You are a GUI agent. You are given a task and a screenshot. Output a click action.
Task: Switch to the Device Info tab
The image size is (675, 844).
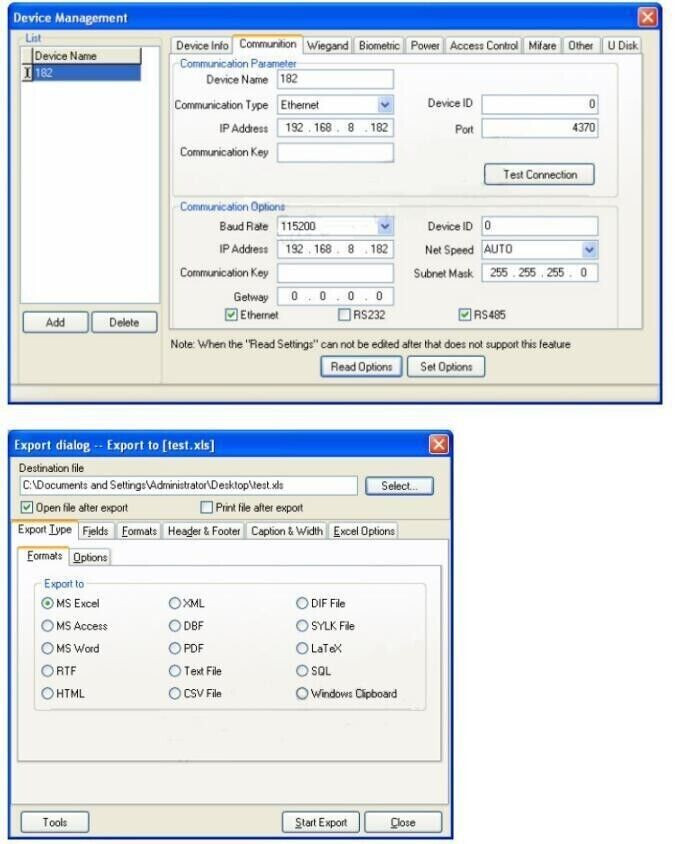(x=202, y=46)
